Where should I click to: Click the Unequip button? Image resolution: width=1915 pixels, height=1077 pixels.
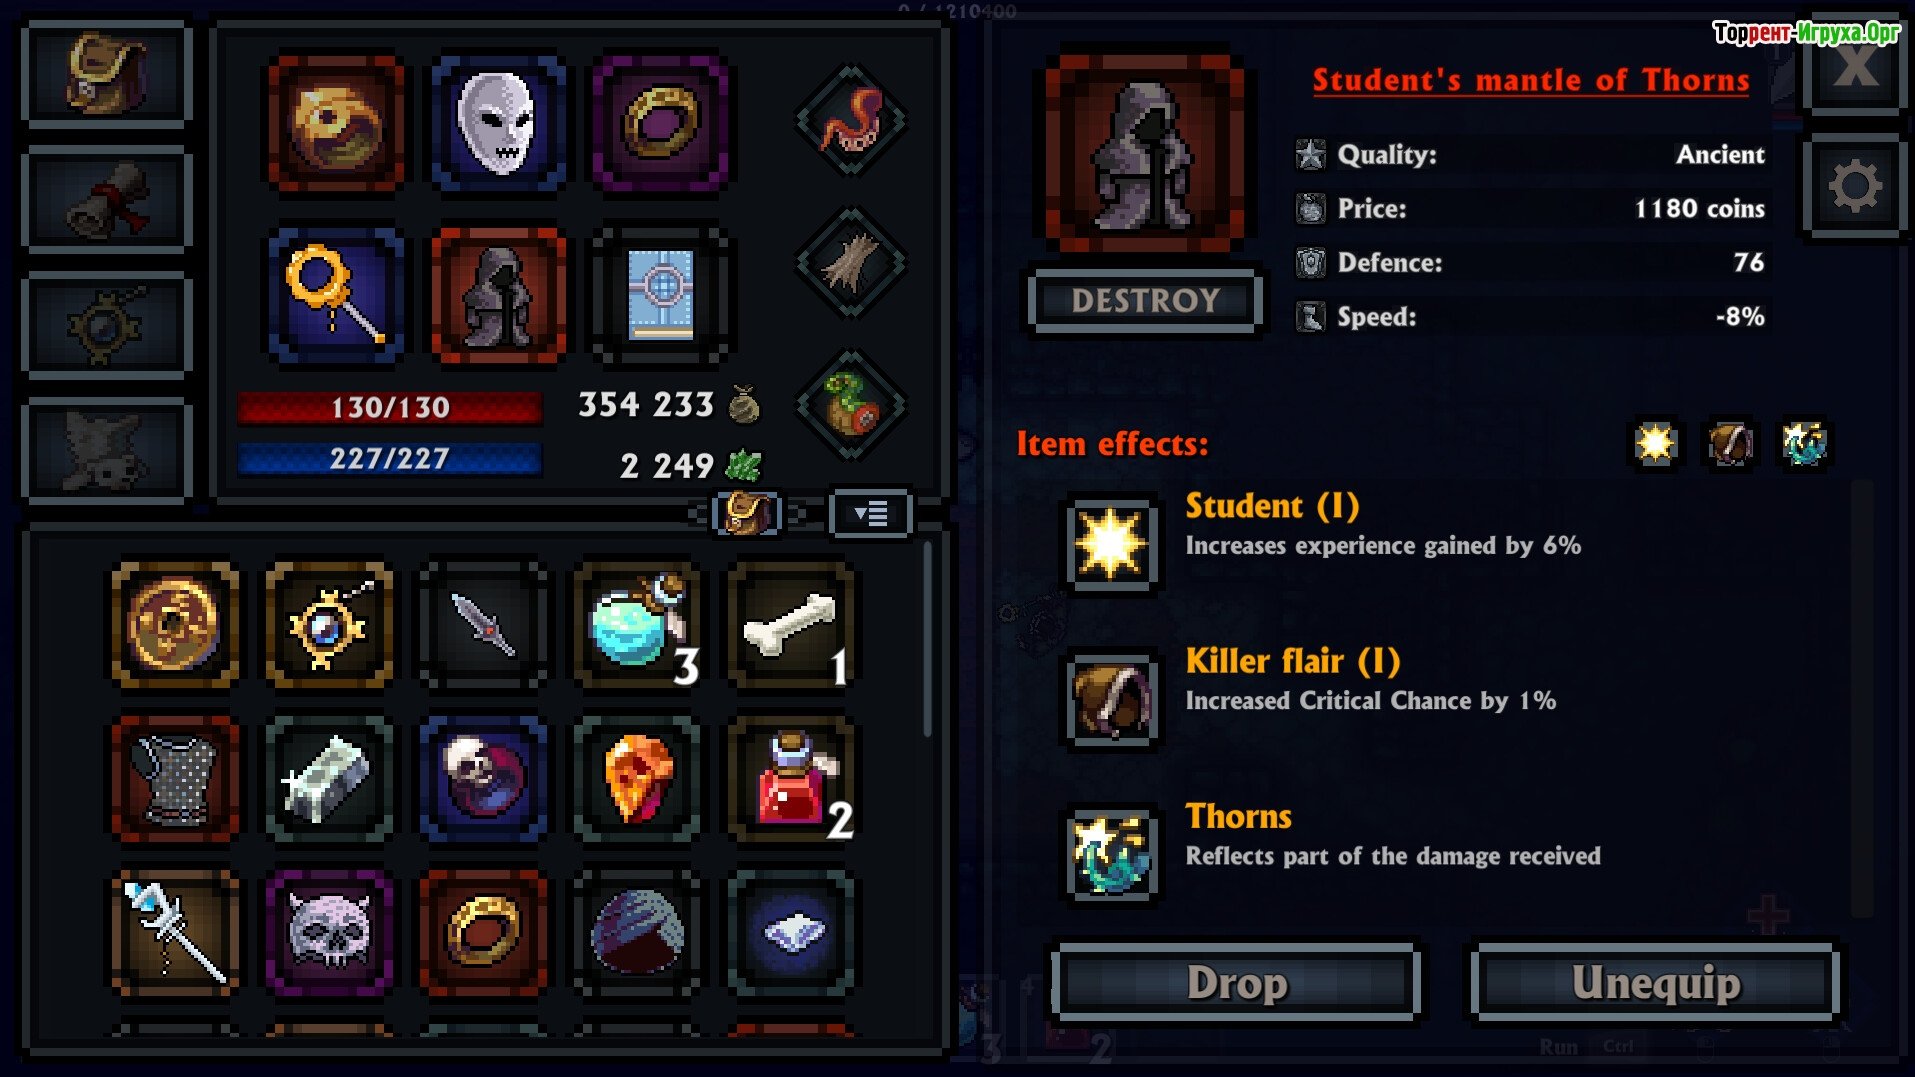(1656, 982)
